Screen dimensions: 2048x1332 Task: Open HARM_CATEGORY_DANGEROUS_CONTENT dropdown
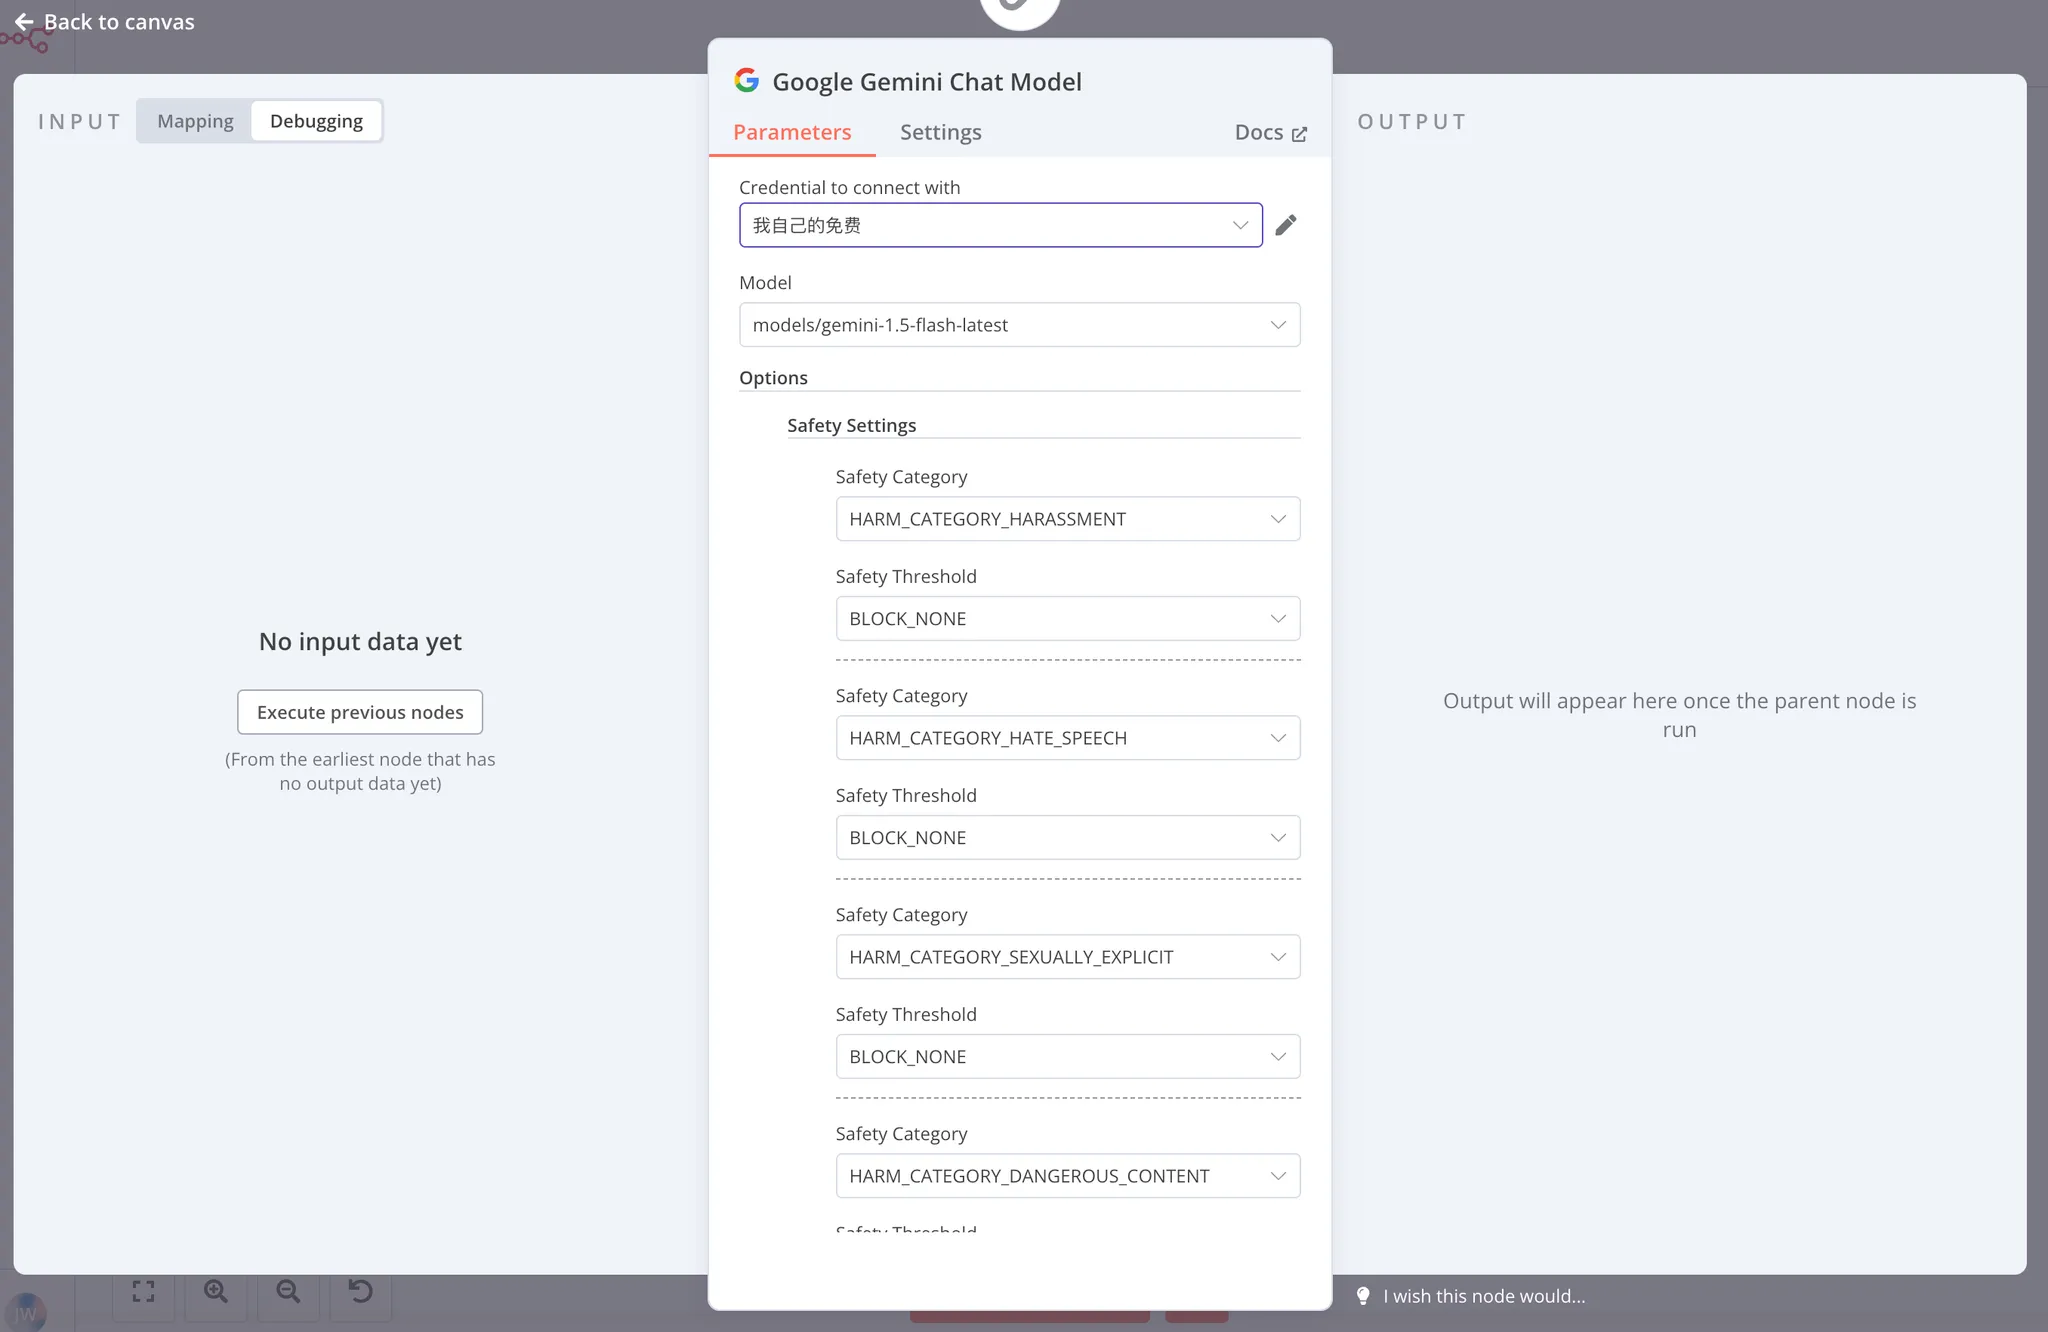(x=1067, y=1176)
